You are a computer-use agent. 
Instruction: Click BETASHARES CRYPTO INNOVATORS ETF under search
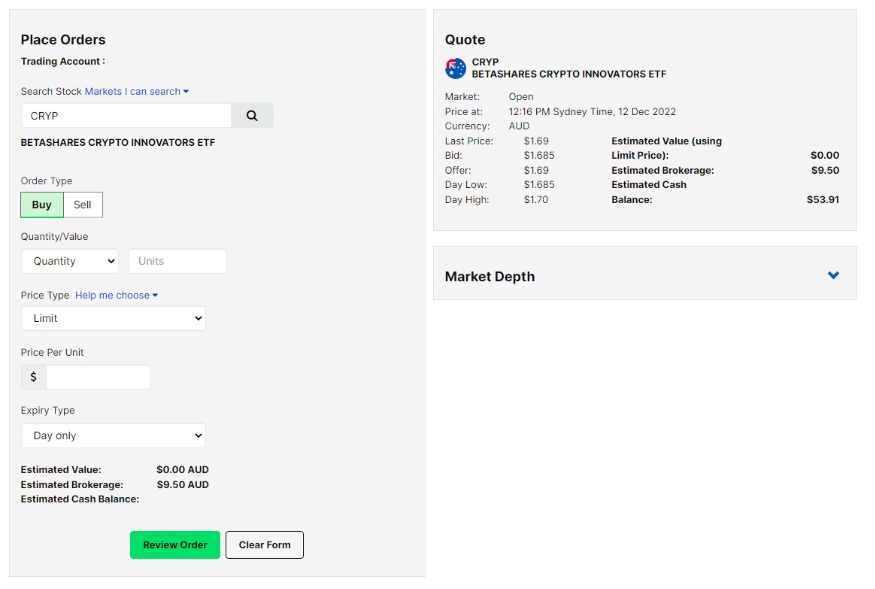click(118, 142)
